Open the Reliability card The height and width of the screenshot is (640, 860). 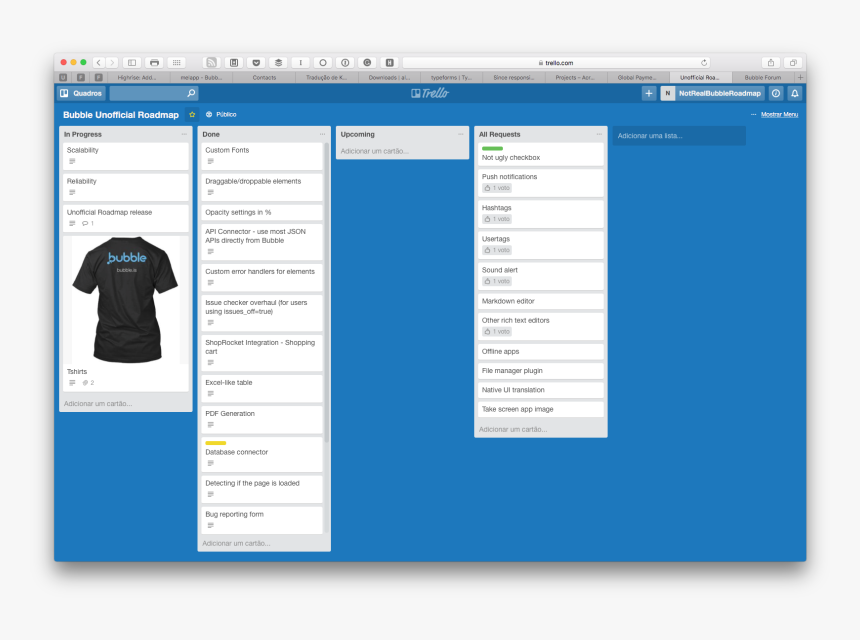pyautogui.click(x=126, y=187)
